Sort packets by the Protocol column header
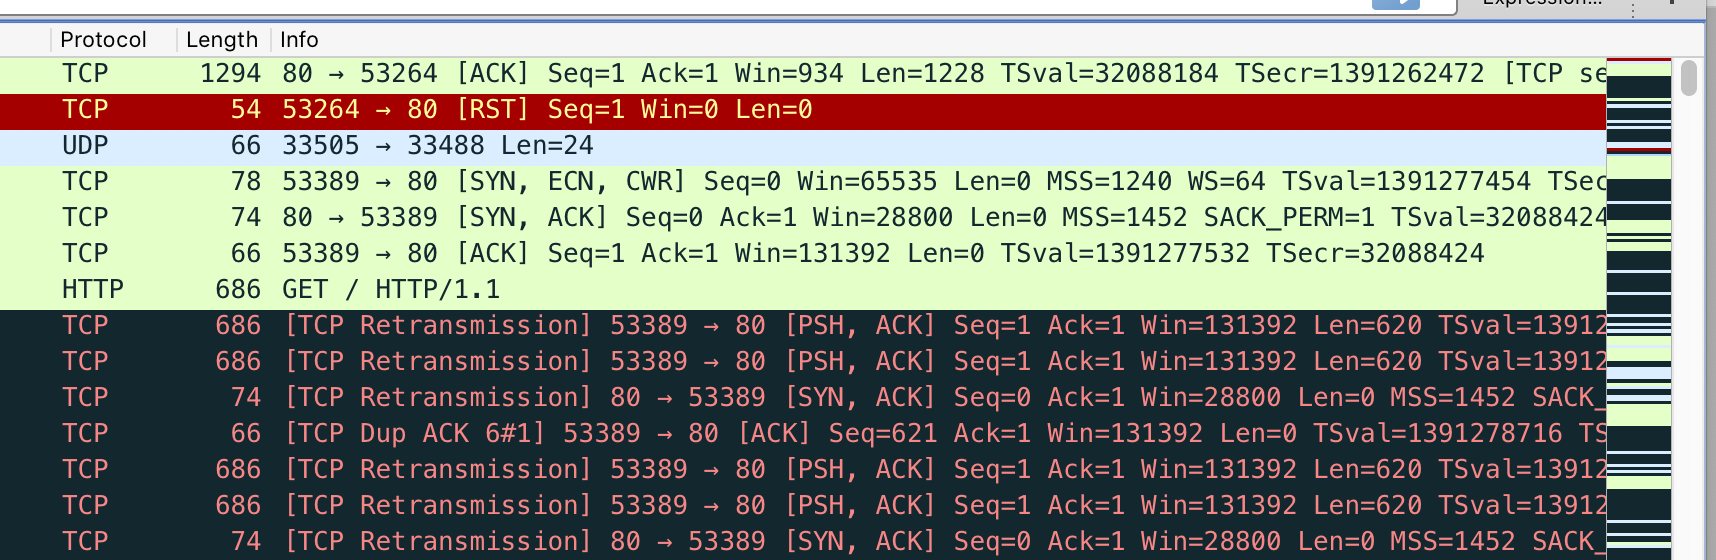1716x560 pixels. click(103, 40)
